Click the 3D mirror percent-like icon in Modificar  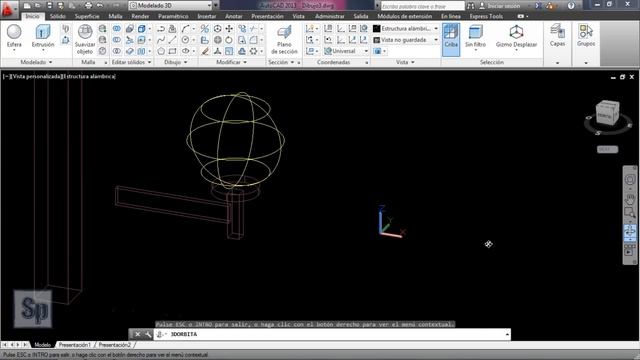tap(204, 29)
